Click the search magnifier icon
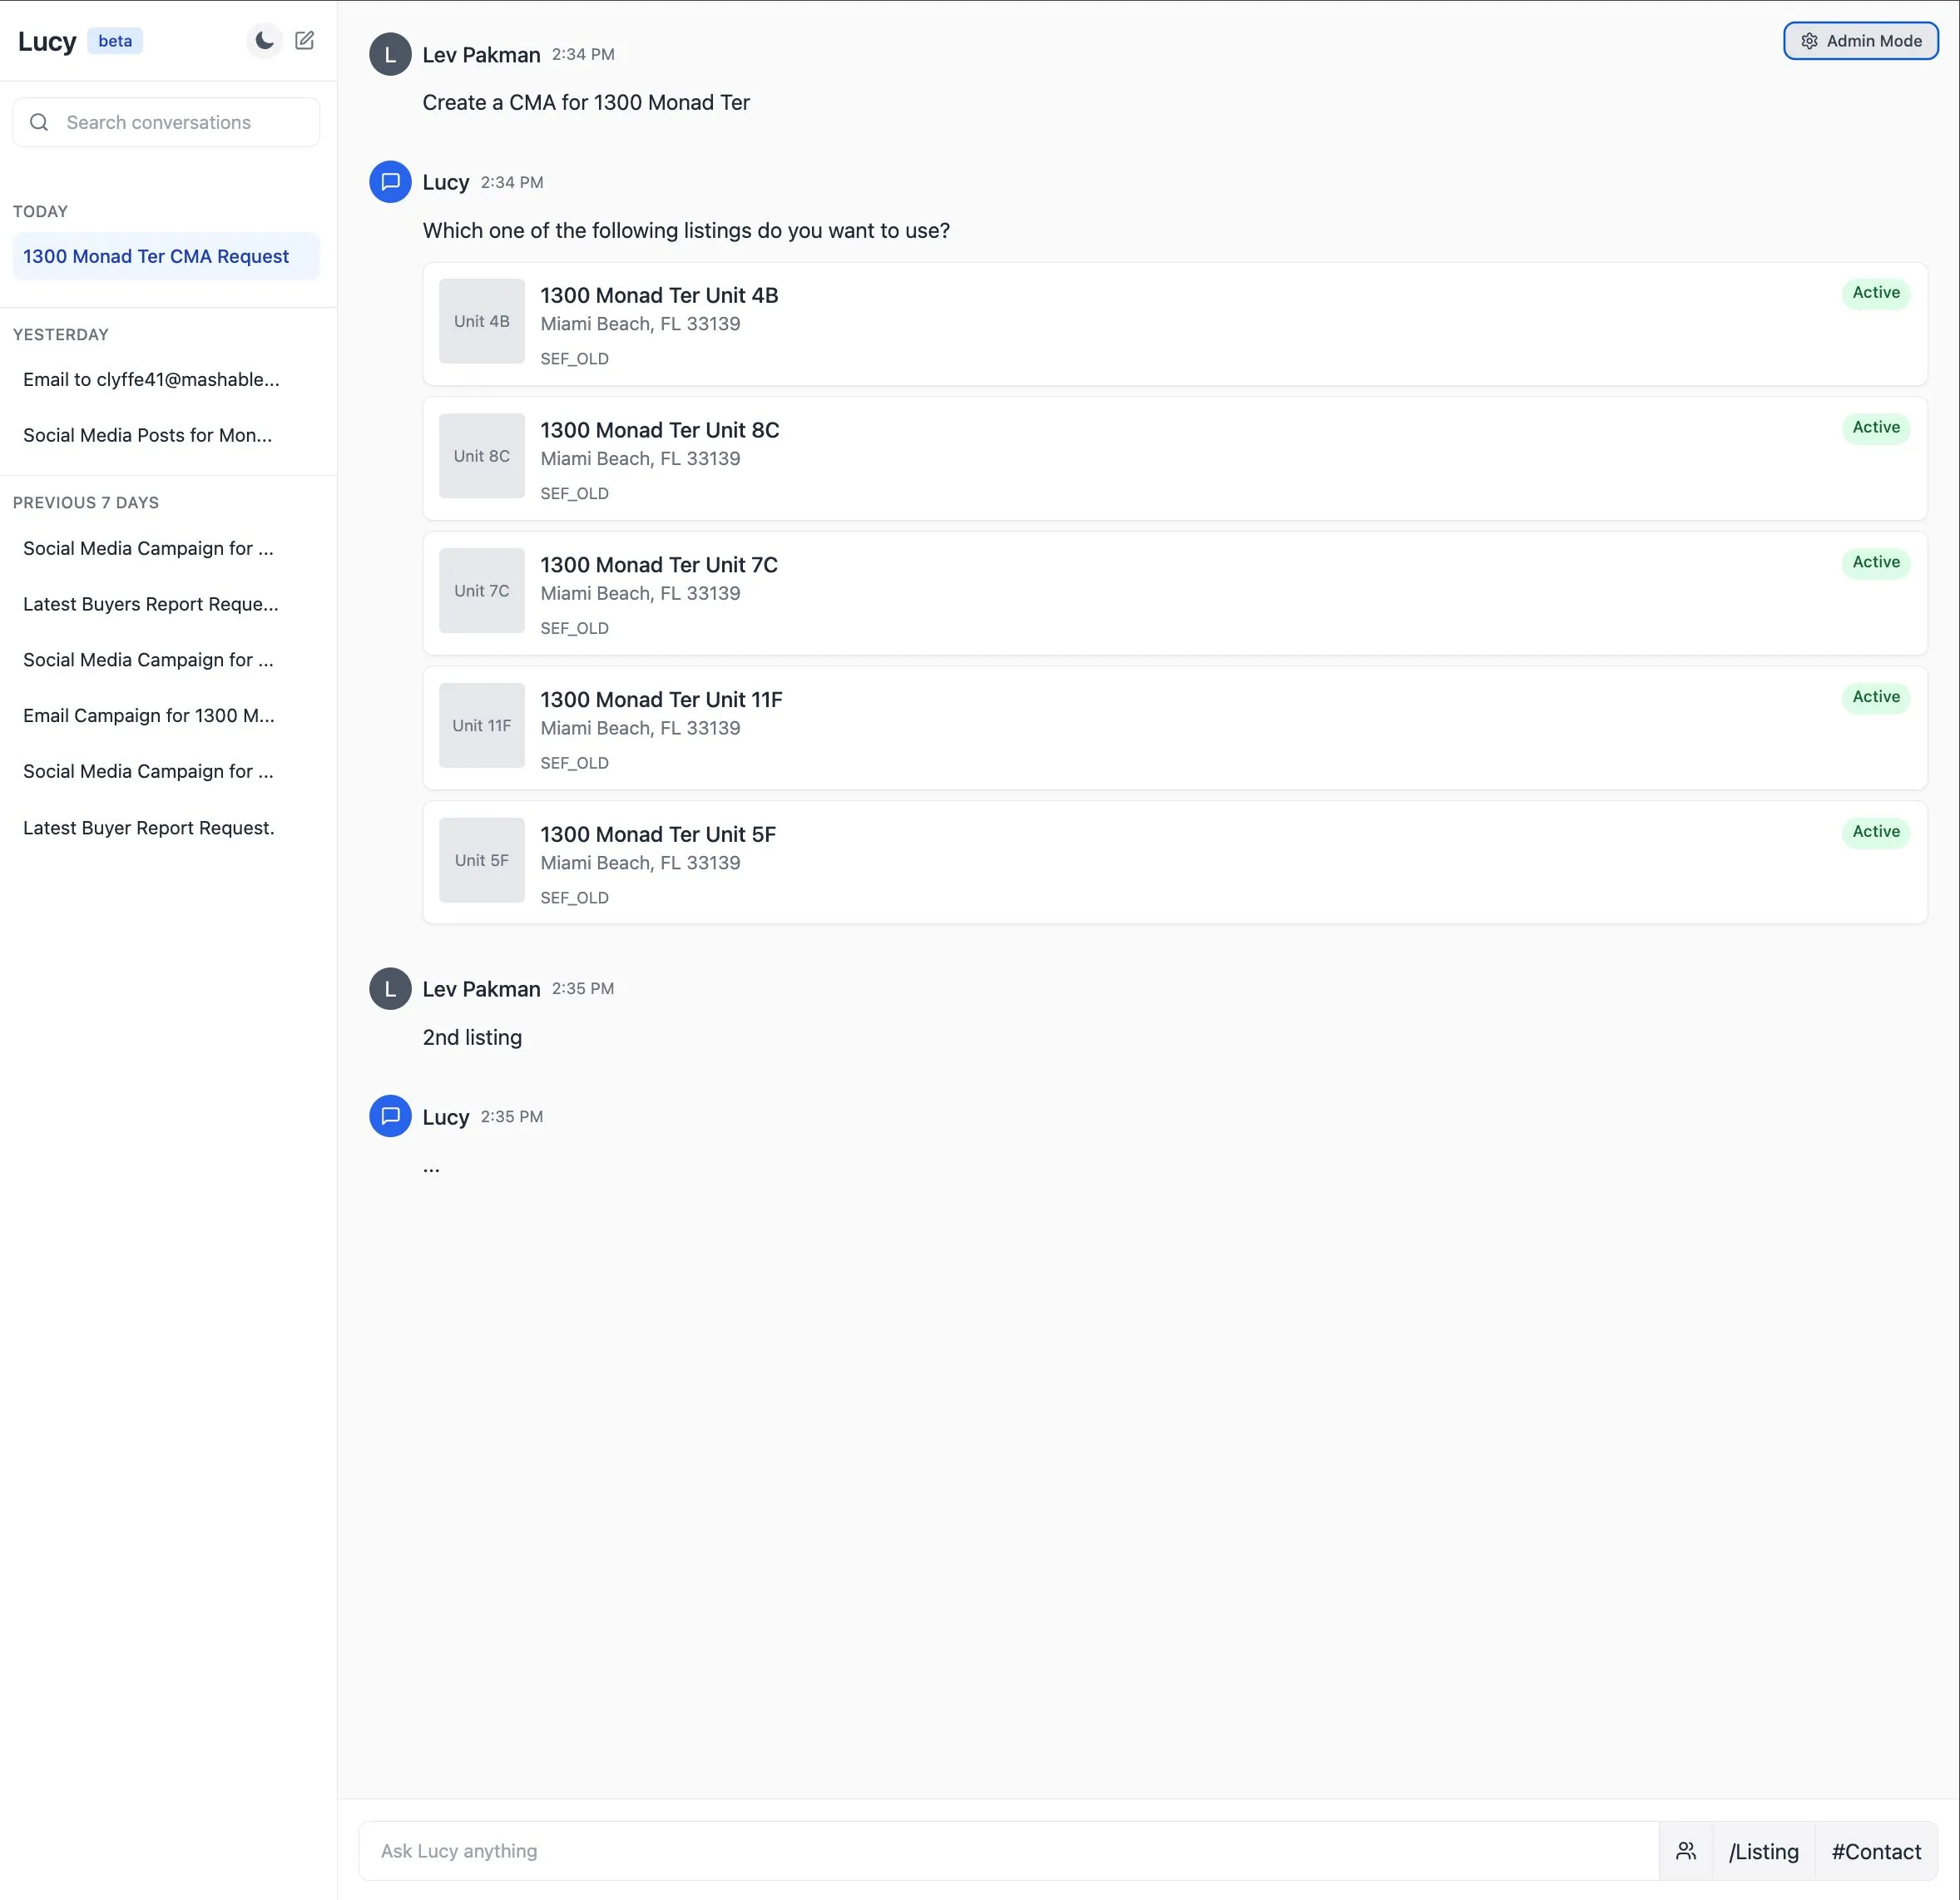The width and height of the screenshot is (1960, 1900). point(39,122)
